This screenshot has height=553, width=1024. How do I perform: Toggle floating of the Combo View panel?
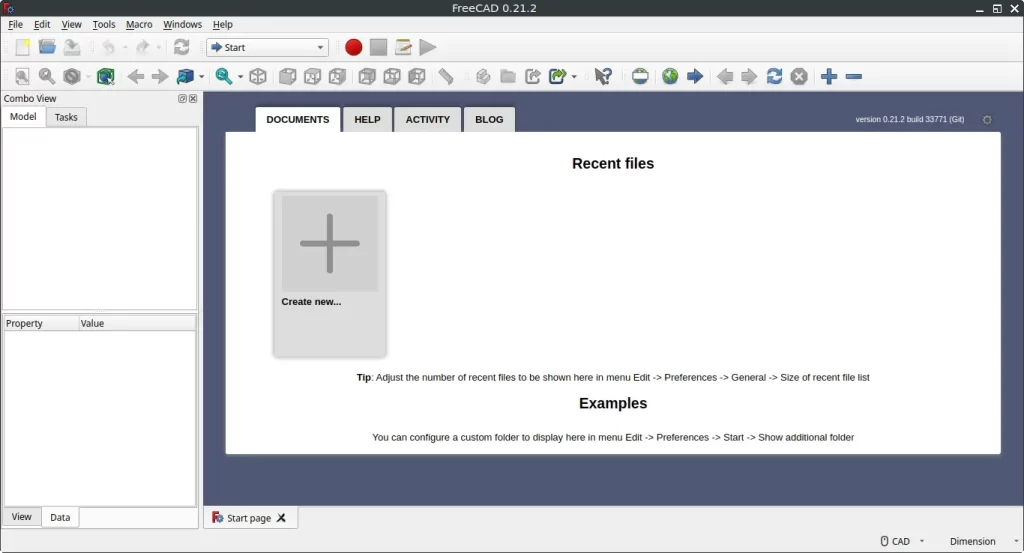click(x=182, y=99)
